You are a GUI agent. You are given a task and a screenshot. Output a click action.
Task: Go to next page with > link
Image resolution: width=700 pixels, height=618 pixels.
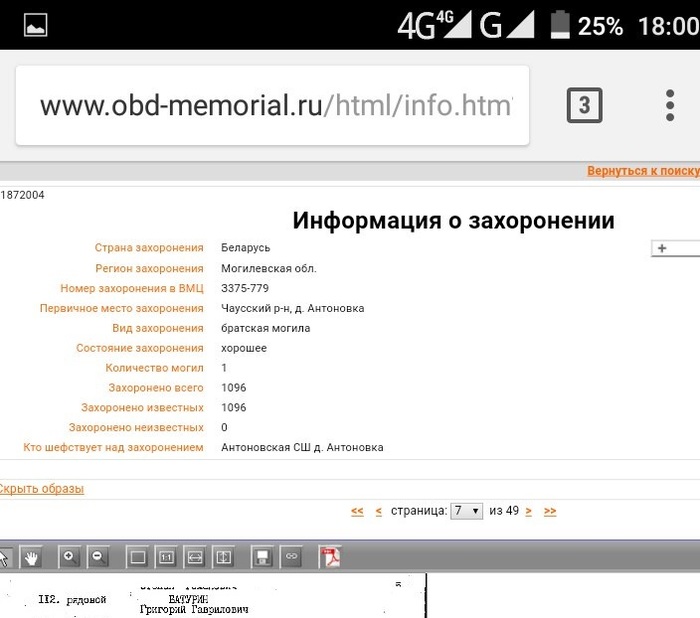[x=529, y=511]
